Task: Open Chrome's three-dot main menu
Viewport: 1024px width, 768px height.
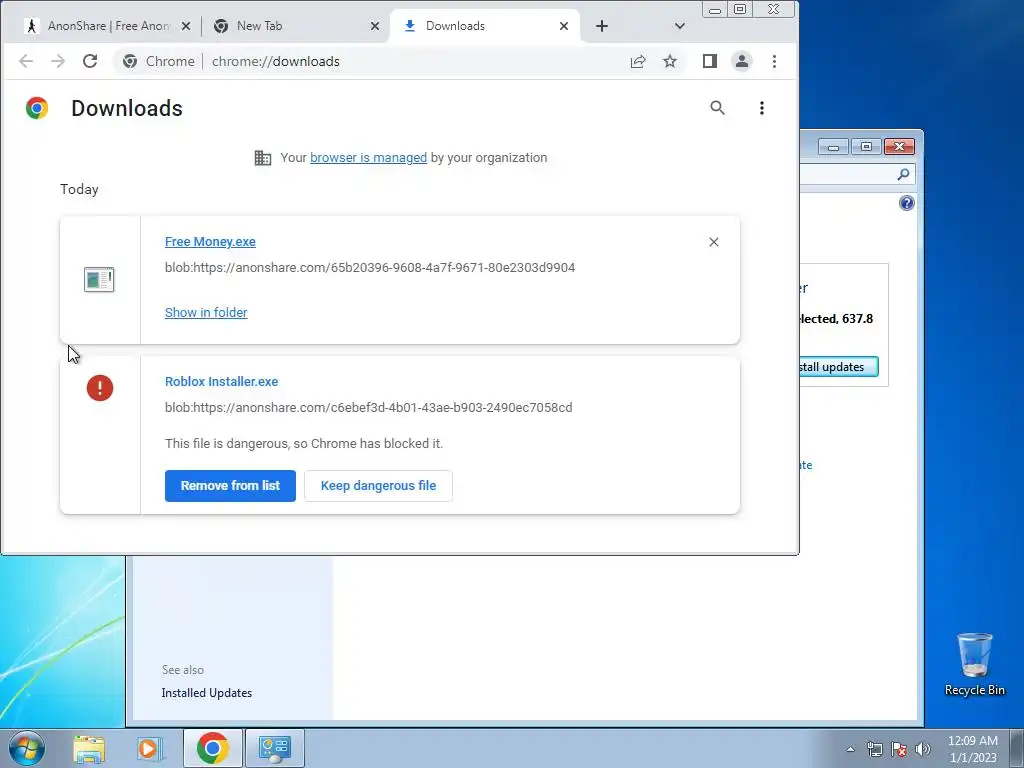Action: [x=775, y=61]
